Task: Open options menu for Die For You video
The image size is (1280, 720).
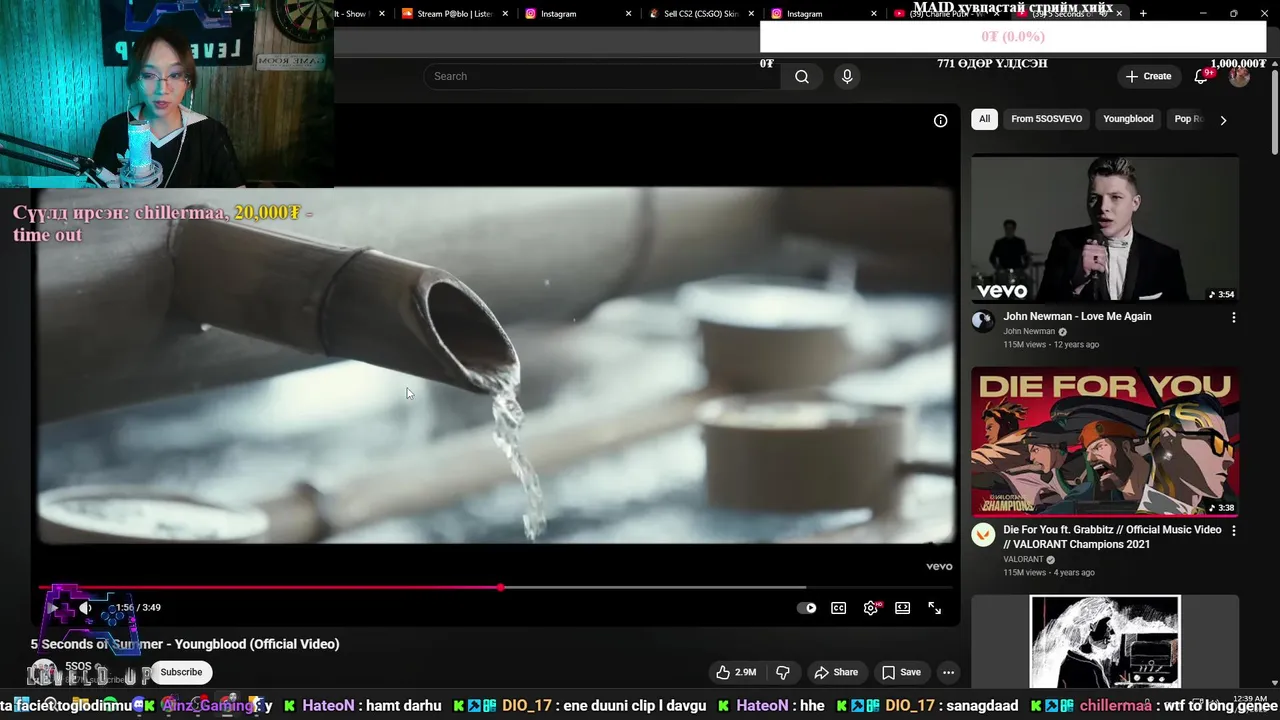Action: click(1233, 531)
